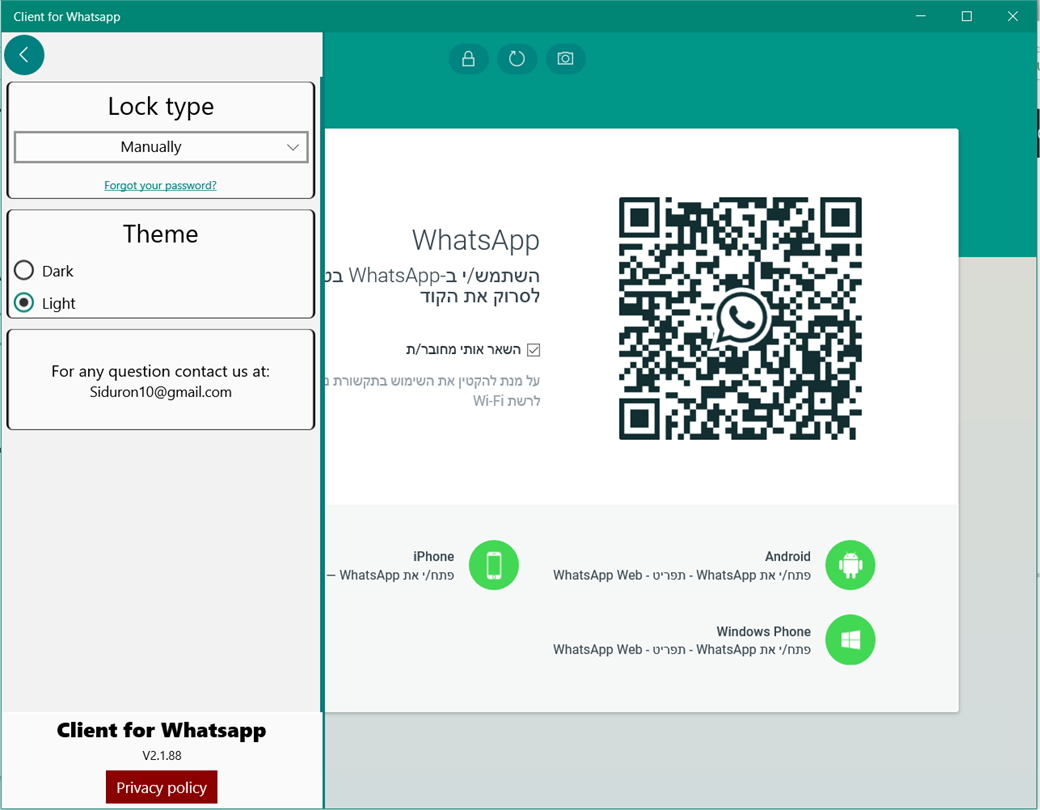Select the Dark theme radio button
This screenshot has height=810, width=1040.
[24, 271]
